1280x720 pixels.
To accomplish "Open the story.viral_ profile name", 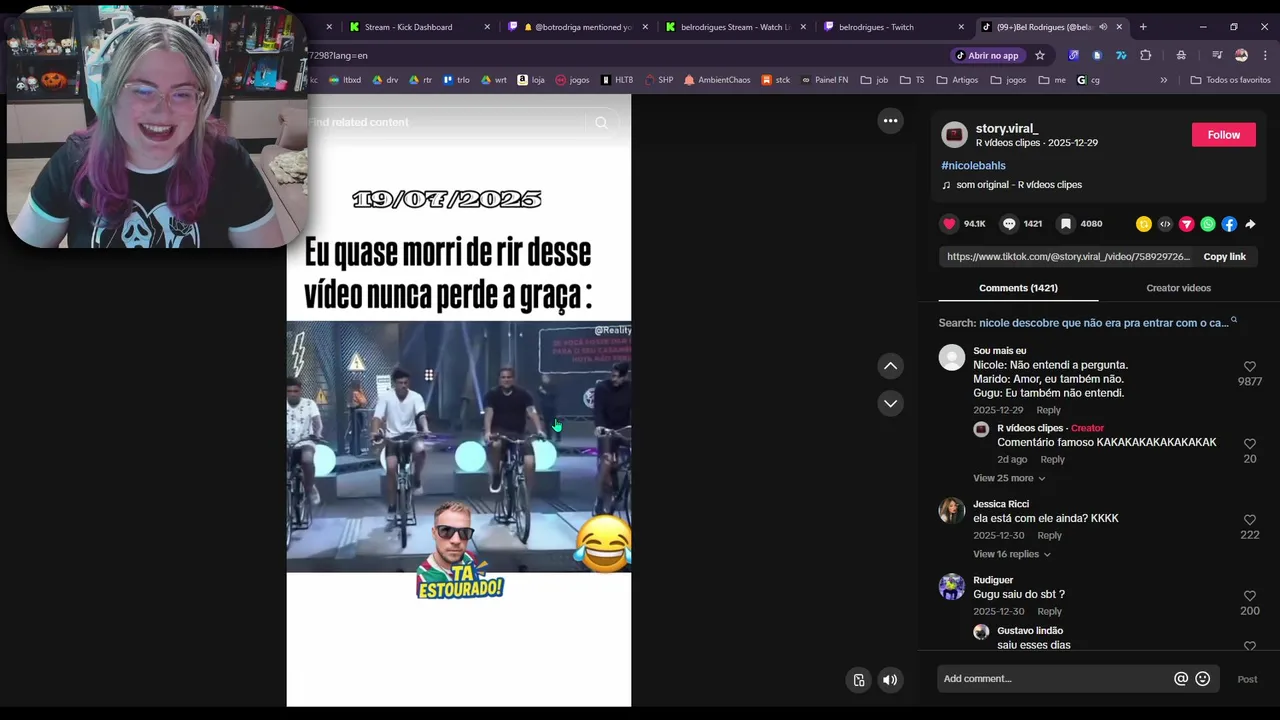I will [x=1007, y=128].
